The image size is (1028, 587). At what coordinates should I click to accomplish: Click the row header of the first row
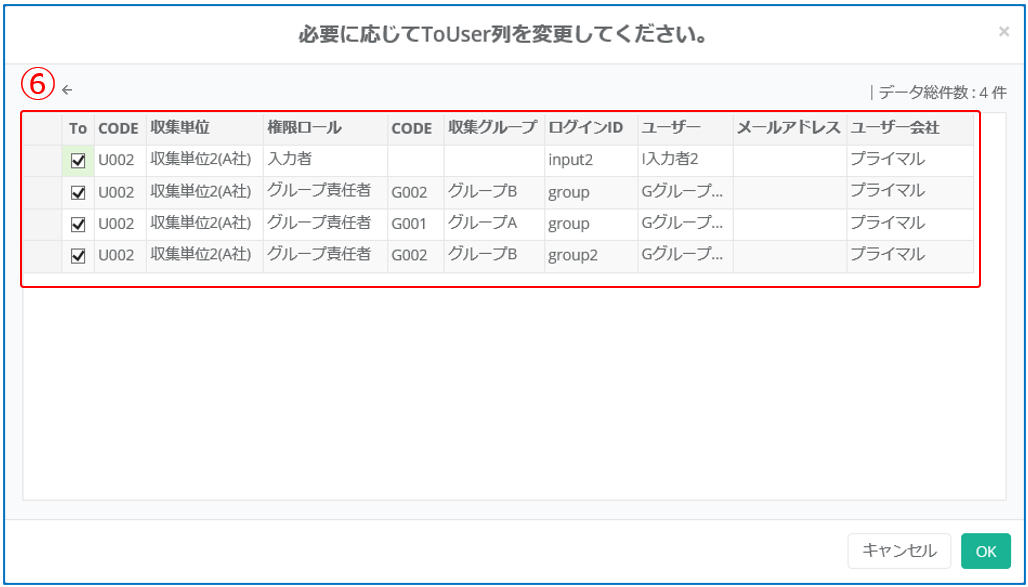tap(43, 160)
